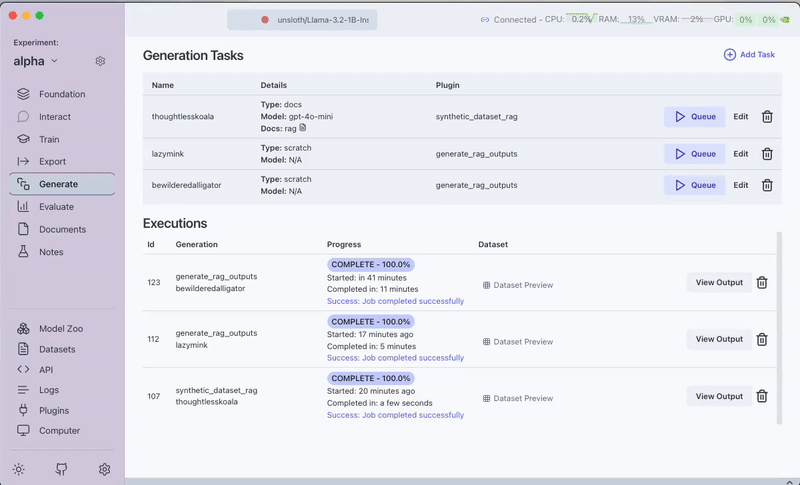
Task: Click the red stop indicator beside model name
Action: 265,20
